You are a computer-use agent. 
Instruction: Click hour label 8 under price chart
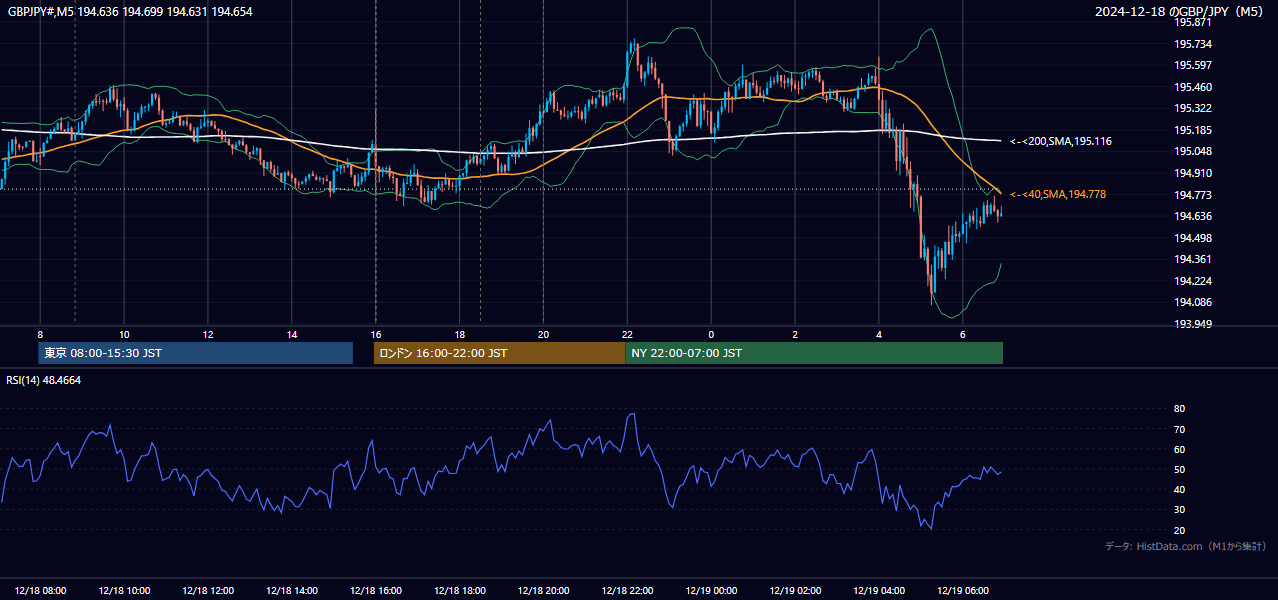pyautogui.click(x=40, y=334)
